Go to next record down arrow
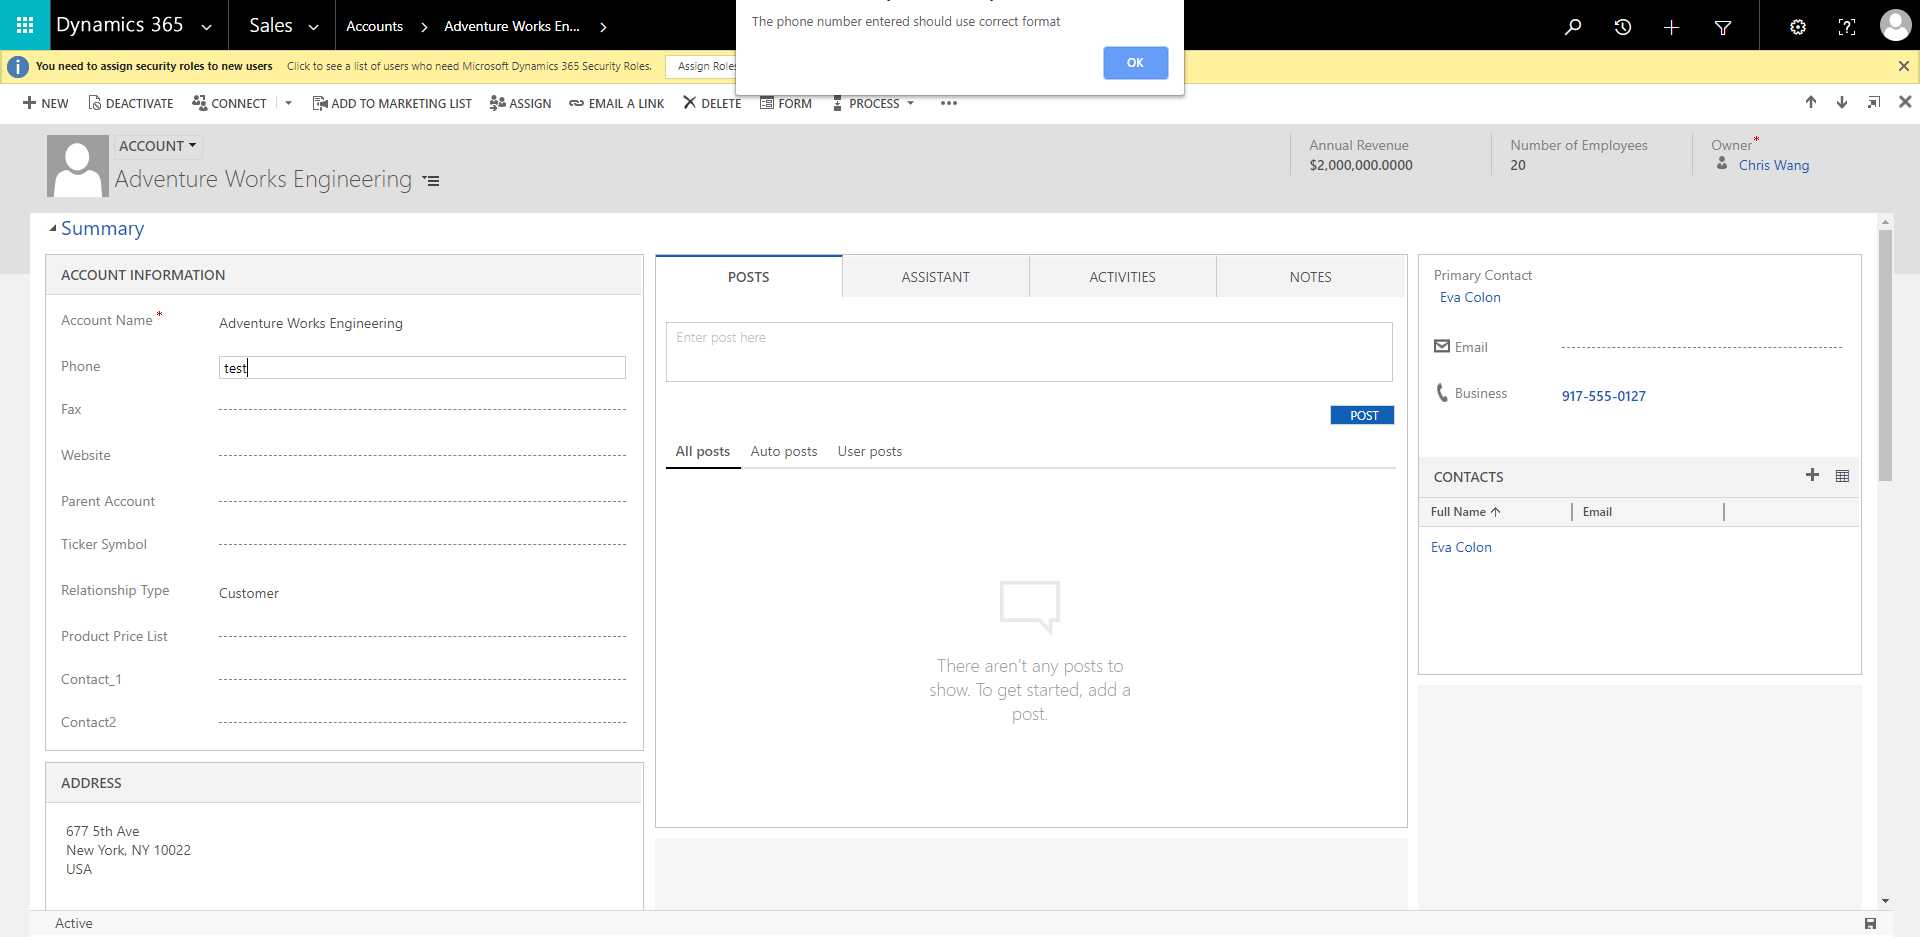This screenshot has height=937, width=1920. pyautogui.click(x=1841, y=102)
